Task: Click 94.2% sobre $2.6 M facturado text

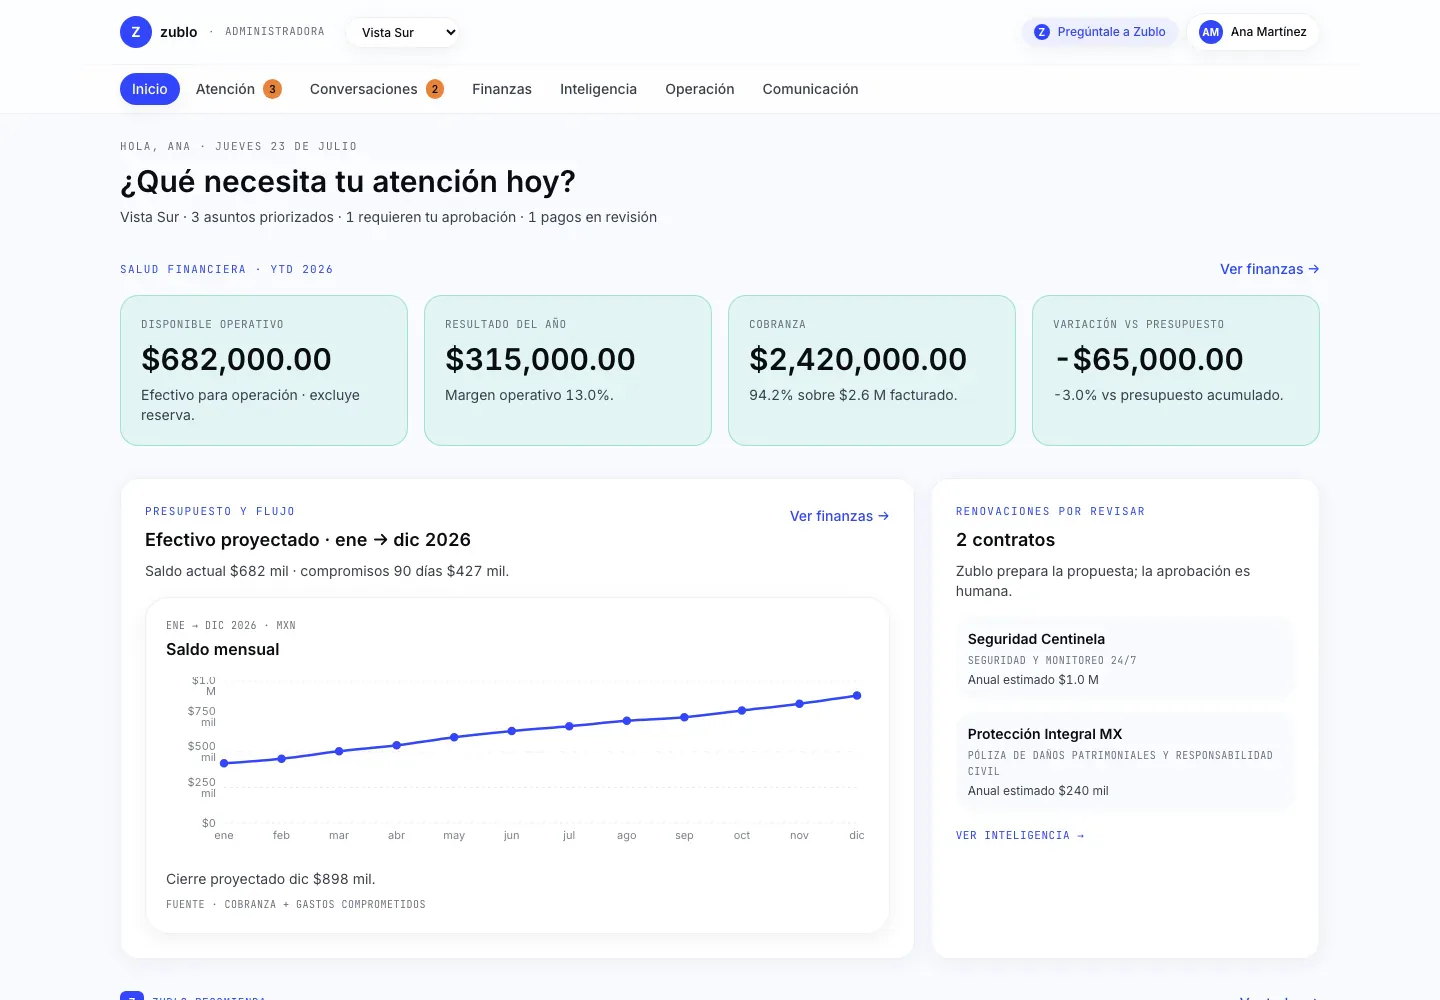Action: pyautogui.click(x=853, y=395)
